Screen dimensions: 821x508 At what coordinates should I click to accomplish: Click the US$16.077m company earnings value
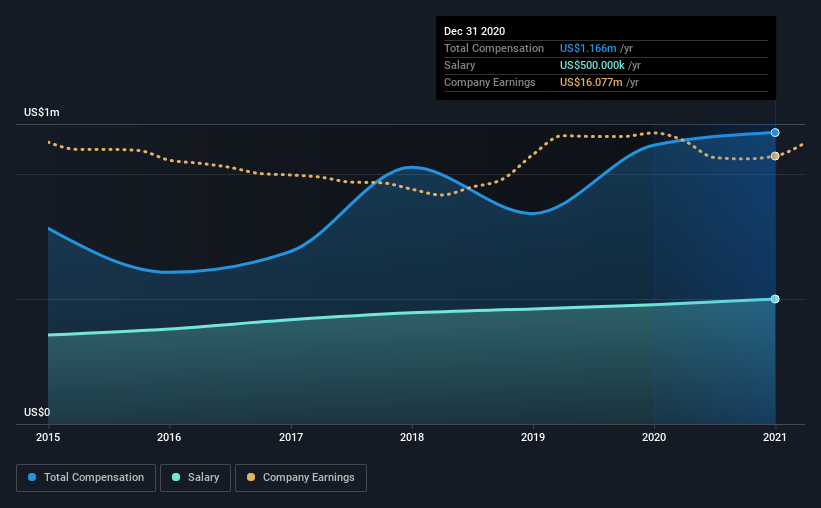[591, 82]
